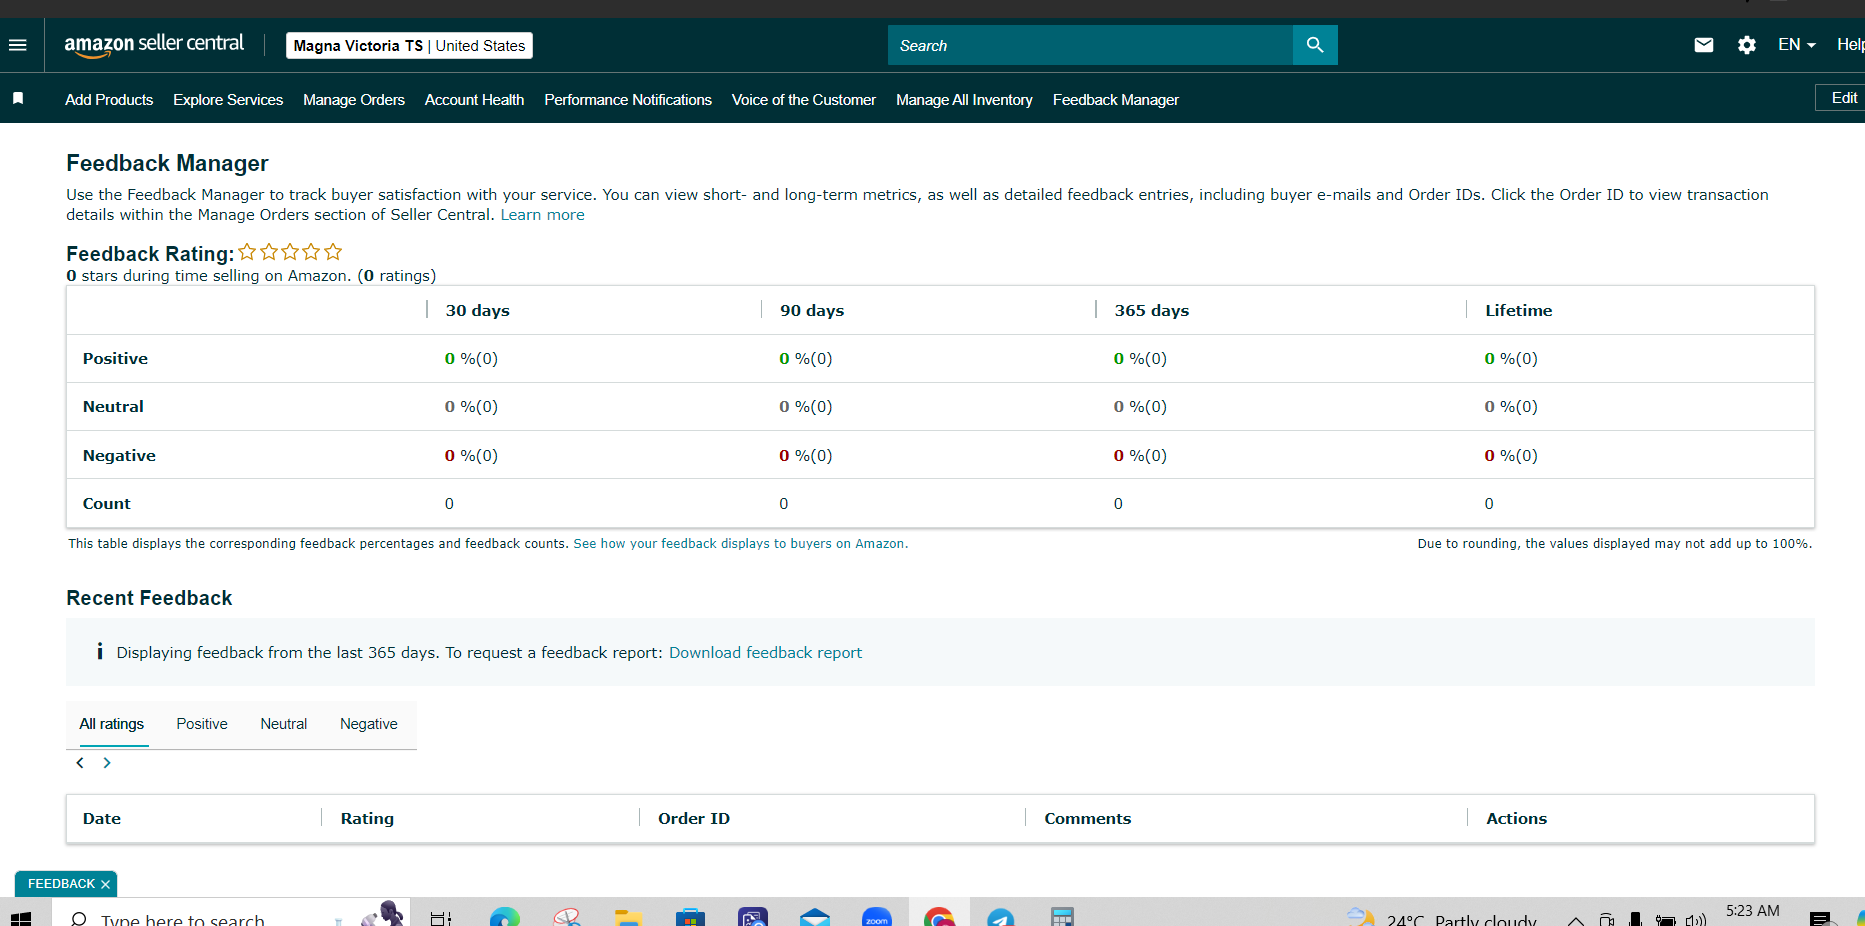Click the Count value under Lifetime
This screenshot has width=1865, height=926.
(1489, 504)
